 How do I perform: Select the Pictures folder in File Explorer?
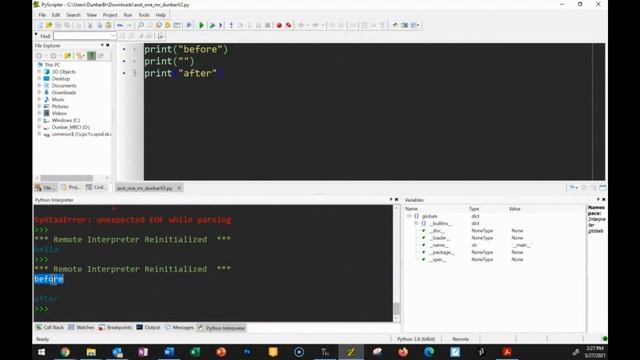[60, 107]
